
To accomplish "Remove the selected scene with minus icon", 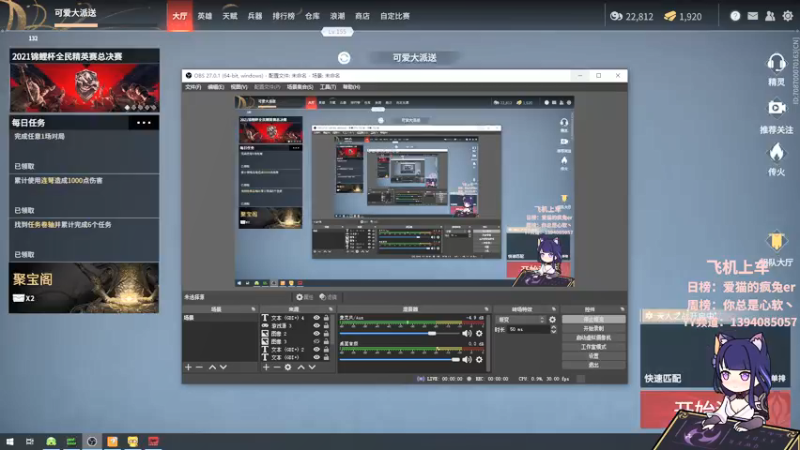I will pyautogui.click(x=199, y=367).
